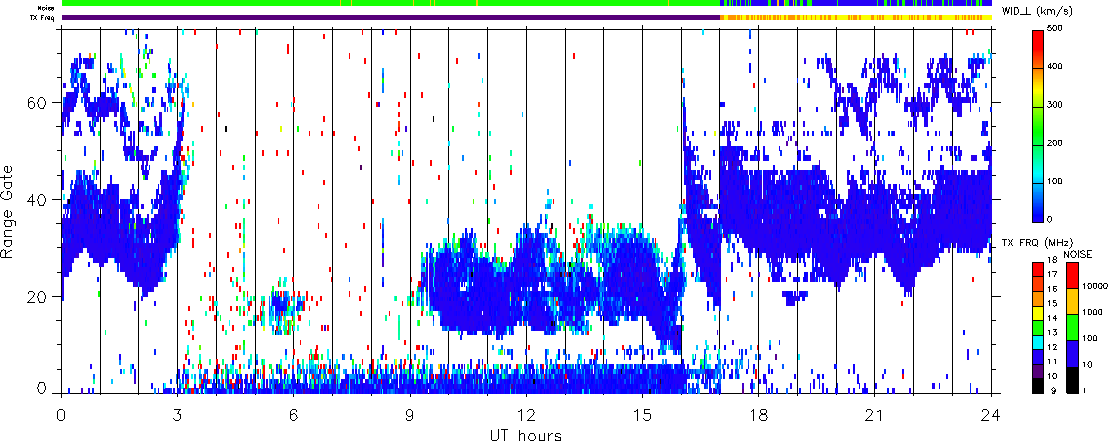Image resolution: width=1108 pixels, height=441 pixels.
Task: Click the 16 label on TX FRQ legend
Action: [x=1053, y=289]
